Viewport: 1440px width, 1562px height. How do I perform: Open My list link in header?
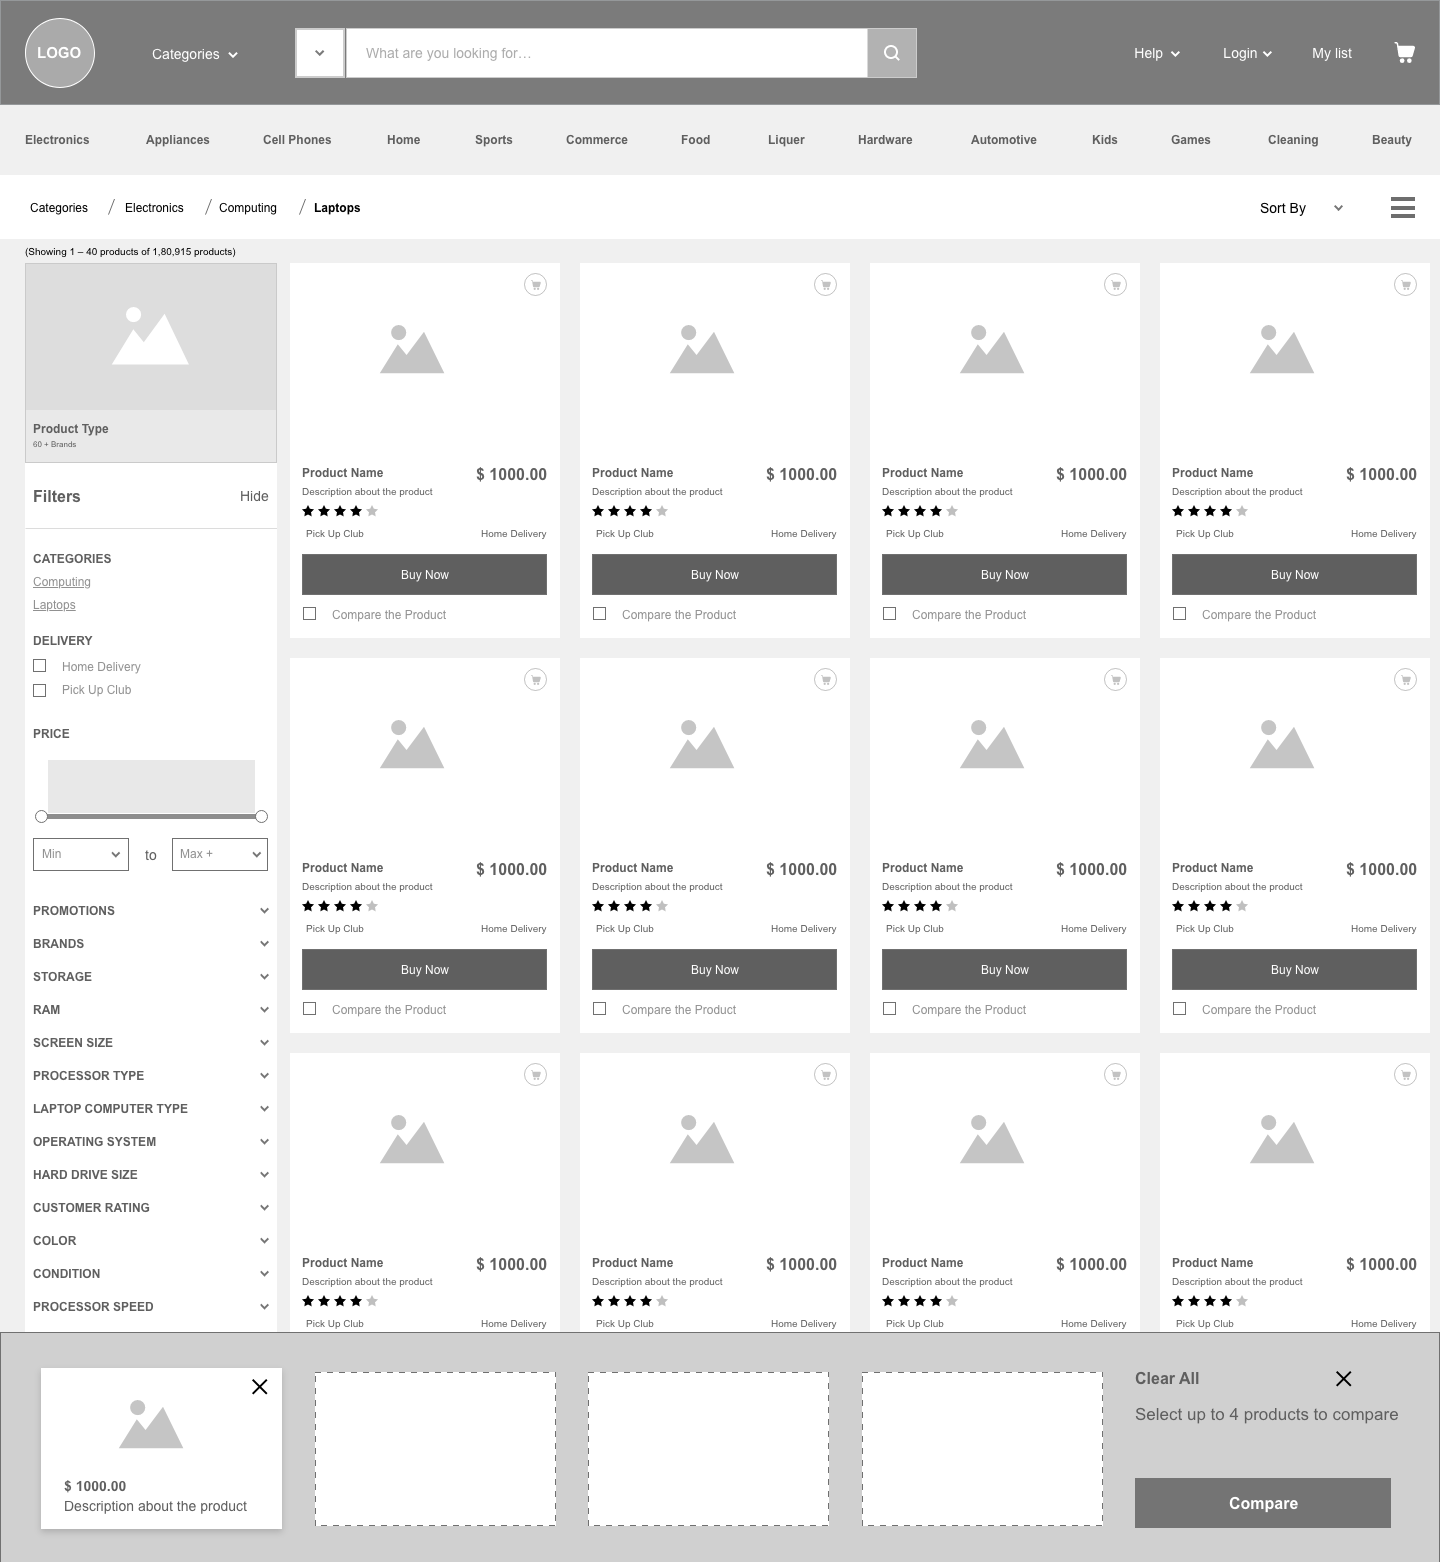[1332, 53]
